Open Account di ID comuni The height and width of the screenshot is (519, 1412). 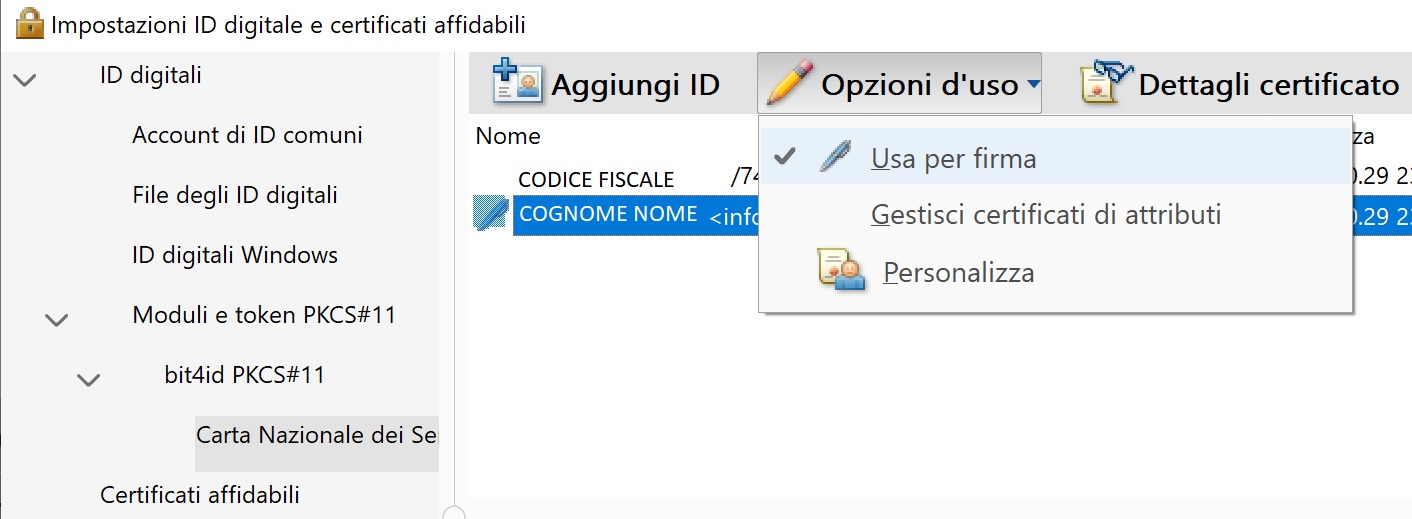(247, 135)
